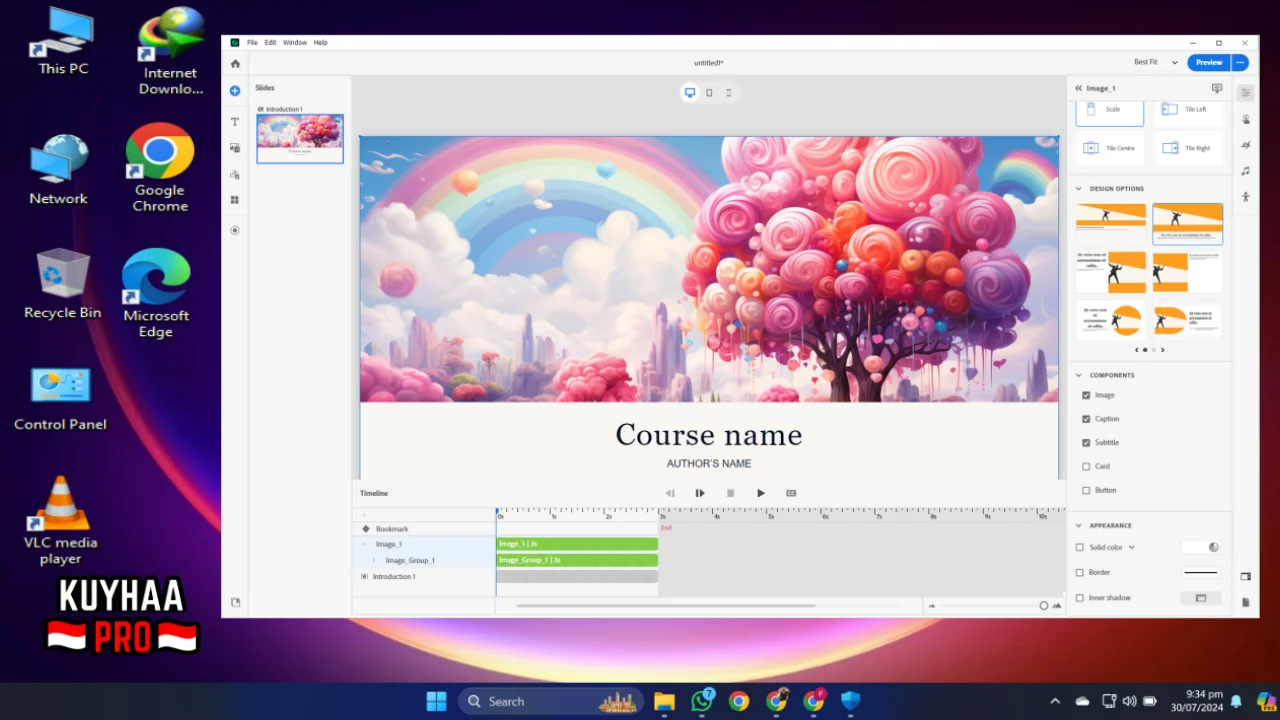The image size is (1280, 720).
Task: Open the Audio panel music note icon
Action: click(x=1245, y=171)
